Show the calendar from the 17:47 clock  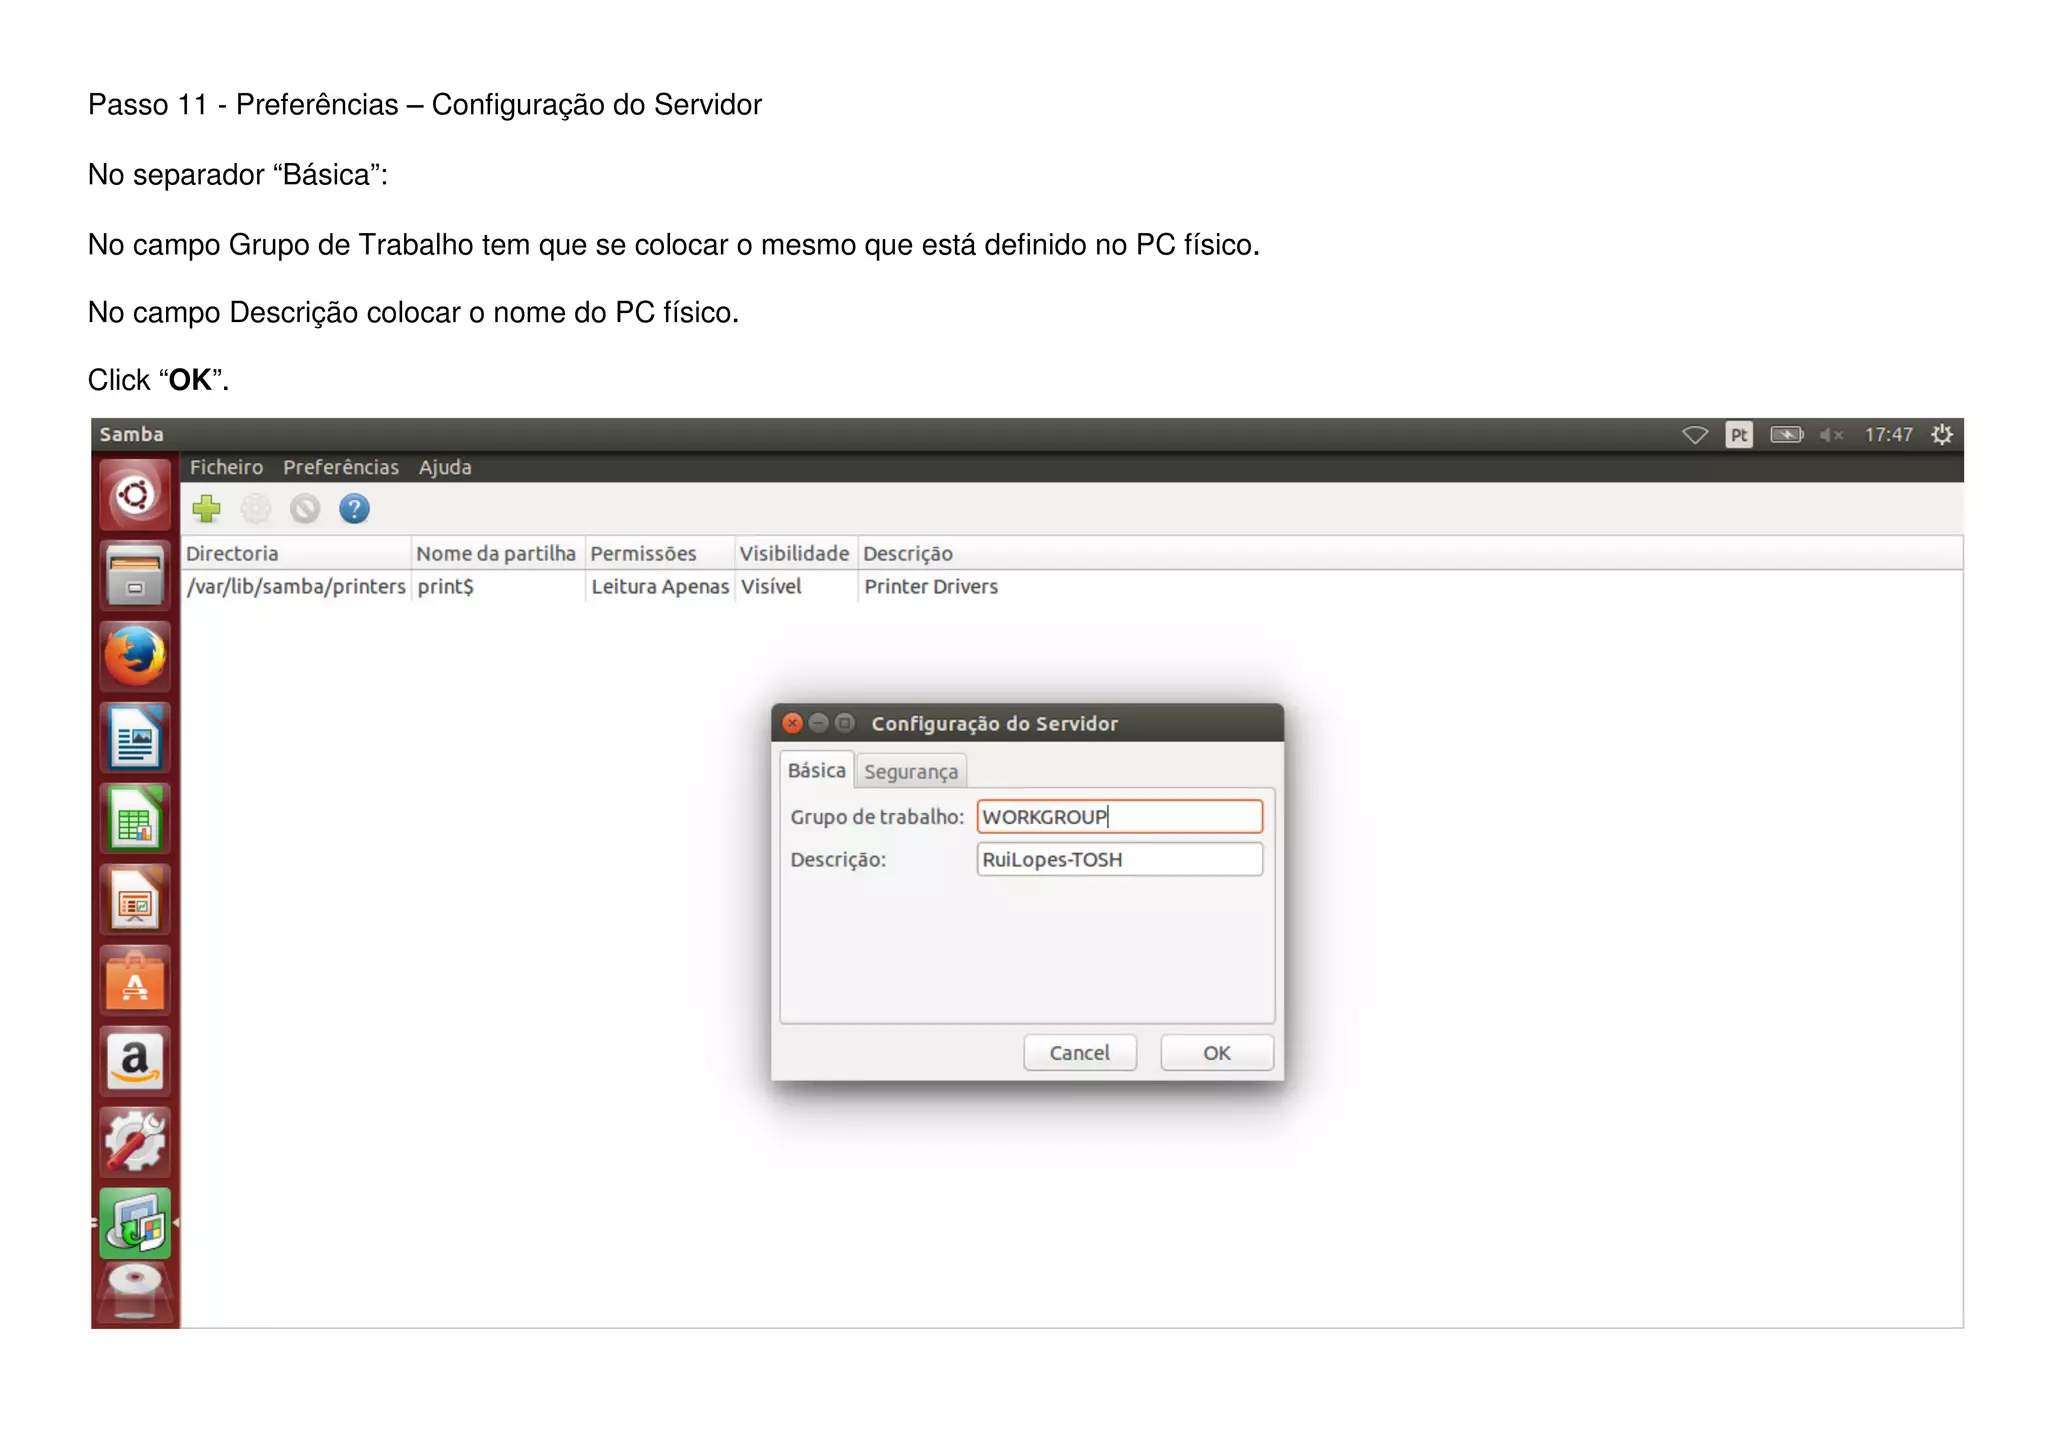[1888, 435]
